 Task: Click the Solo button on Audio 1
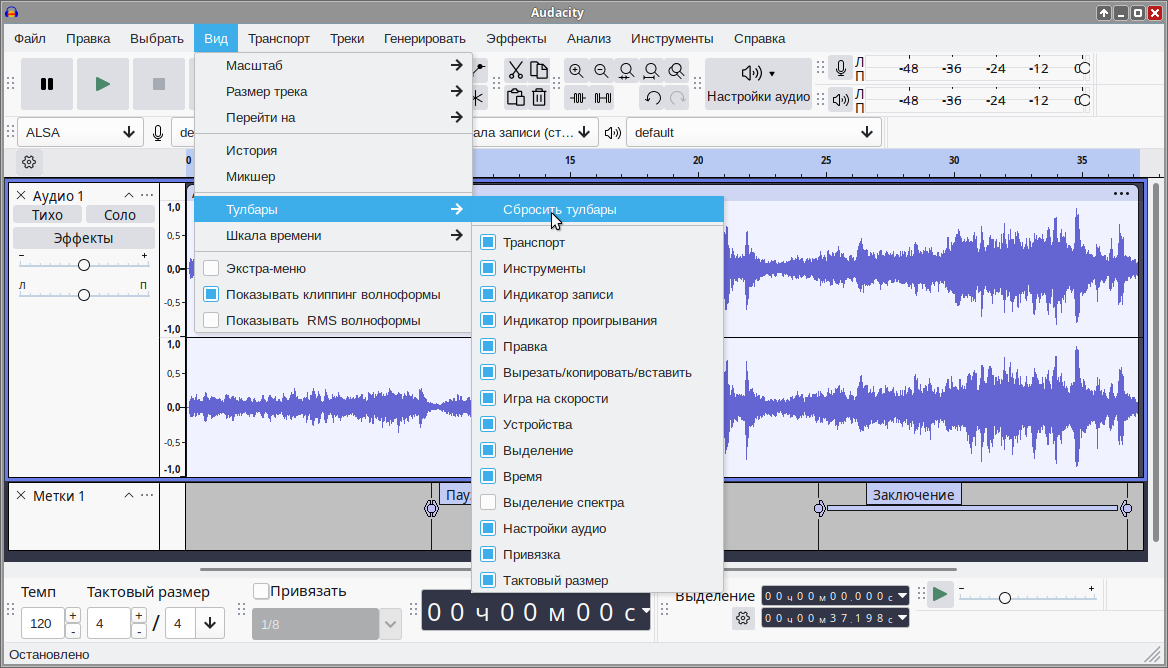(120, 215)
